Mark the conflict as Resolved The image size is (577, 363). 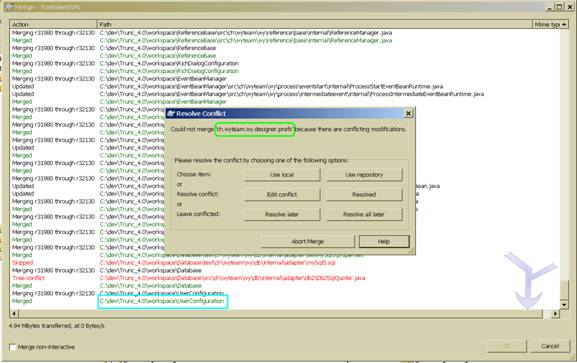(x=364, y=195)
